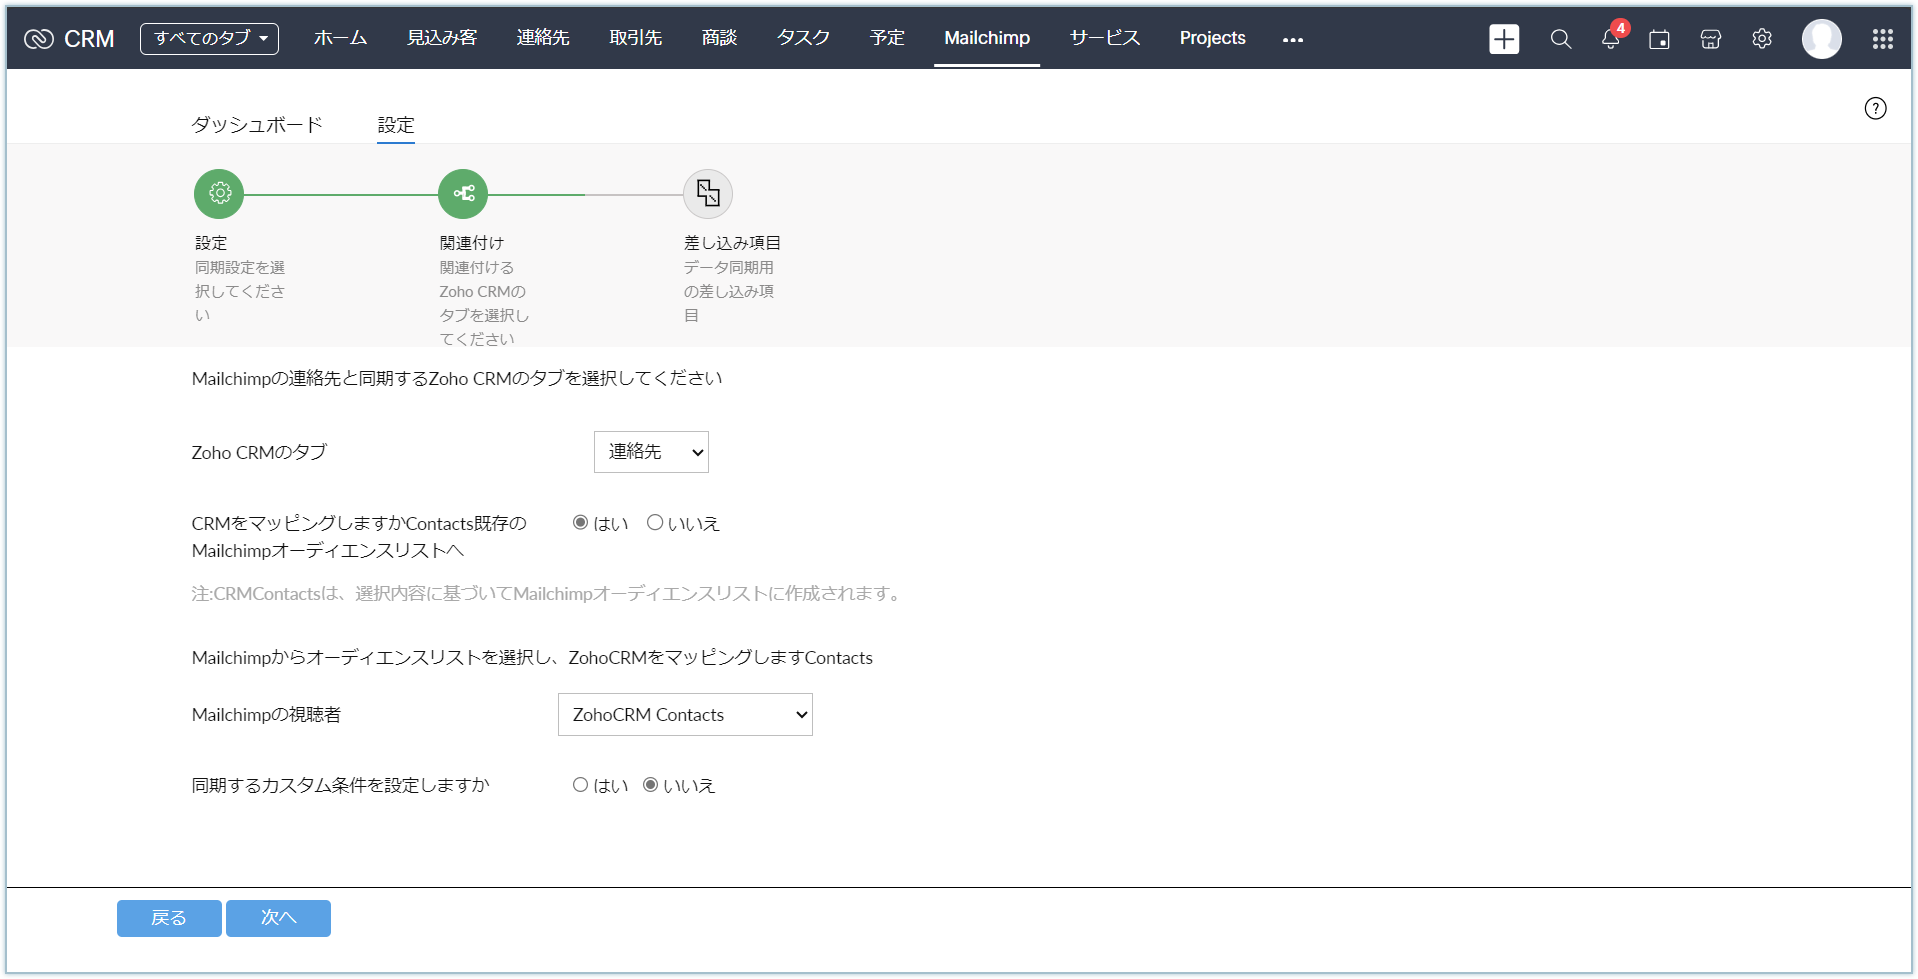Go to the ホーム tab
The image size is (1918, 979).
tap(340, 38)
